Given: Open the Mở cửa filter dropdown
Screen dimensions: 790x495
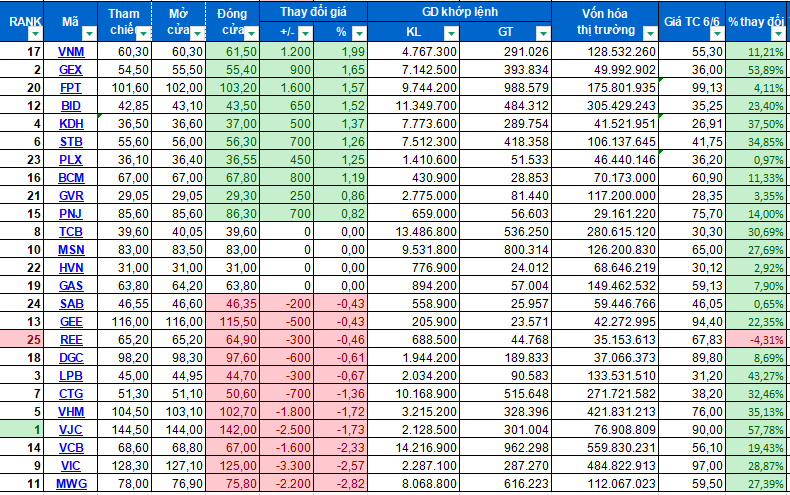Looking at the screenshot, I should [198, 34].
